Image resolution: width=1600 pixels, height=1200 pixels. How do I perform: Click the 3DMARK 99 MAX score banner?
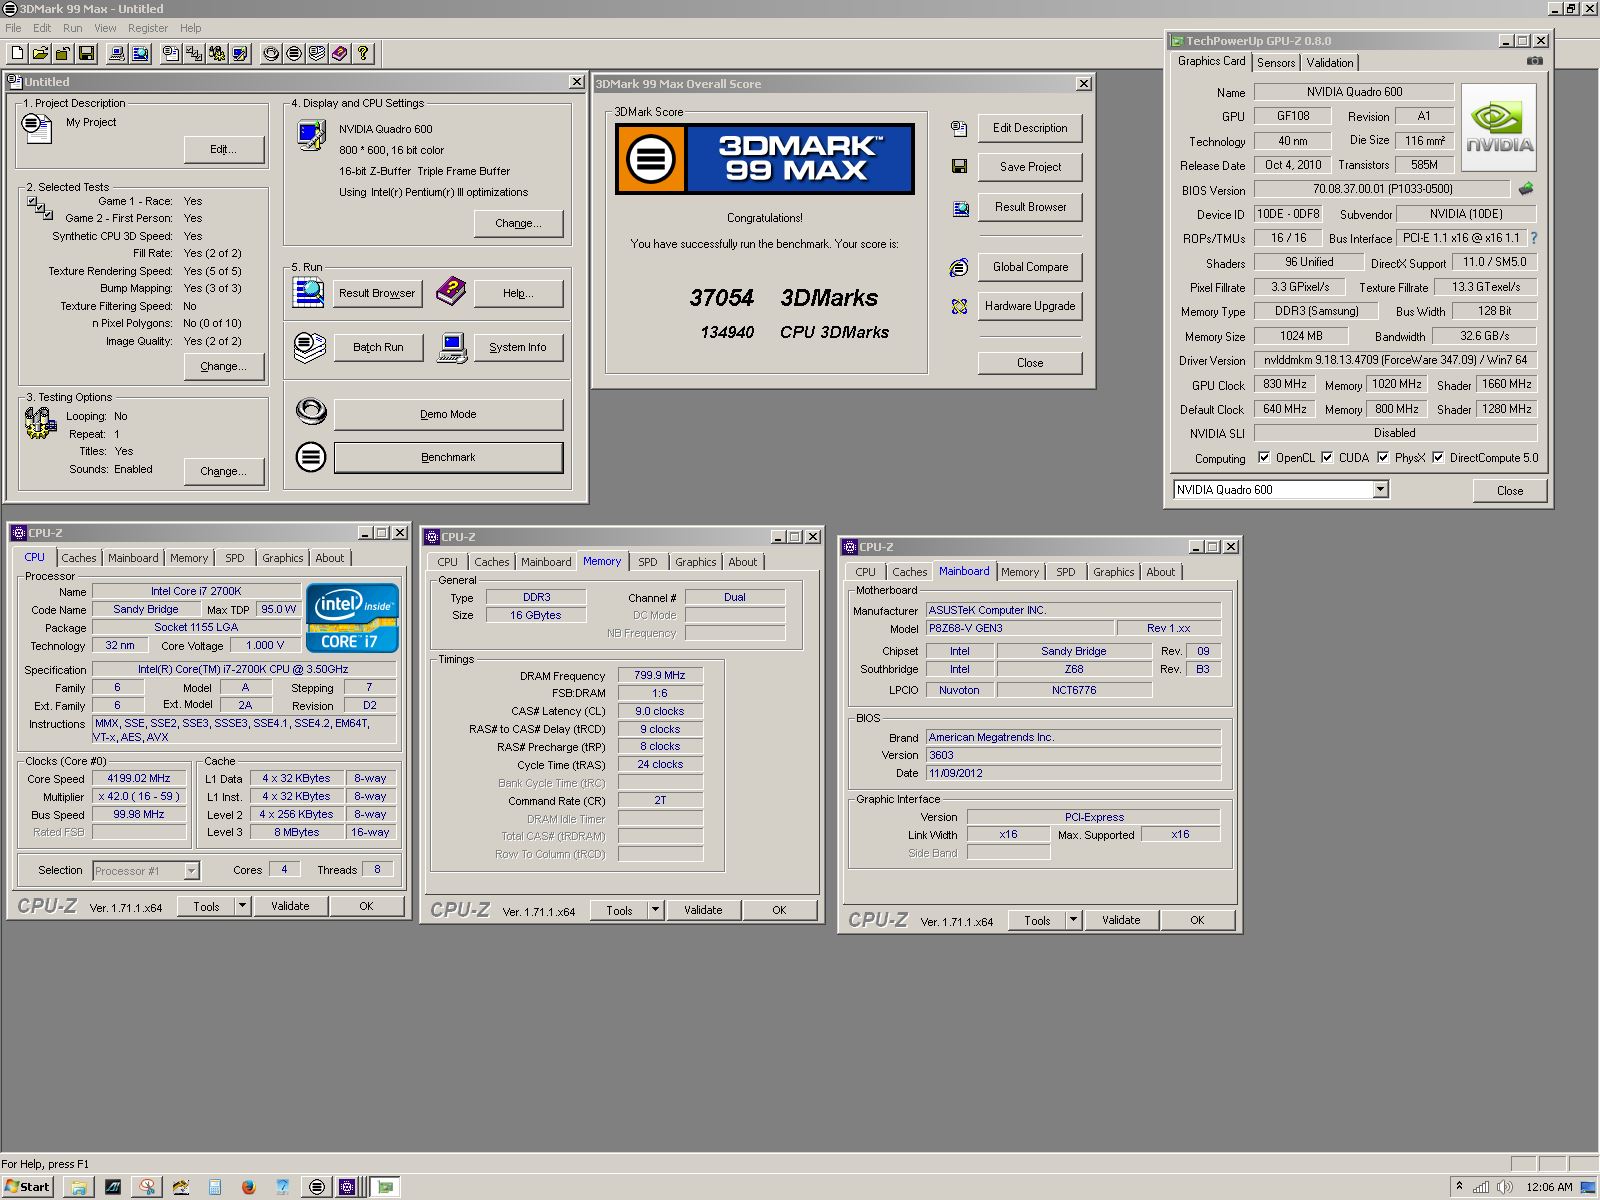click(765, 159)
